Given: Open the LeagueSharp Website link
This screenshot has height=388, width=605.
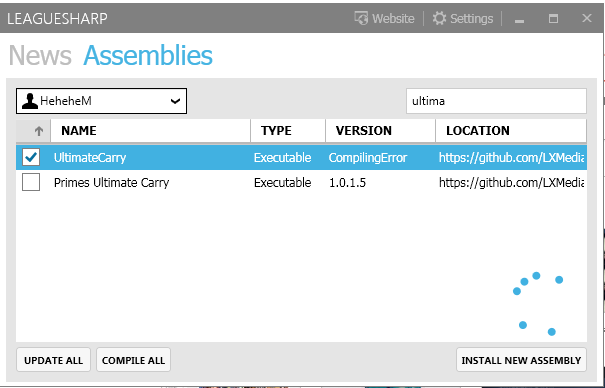Looking at the screenshot, I should pos(384,18).
